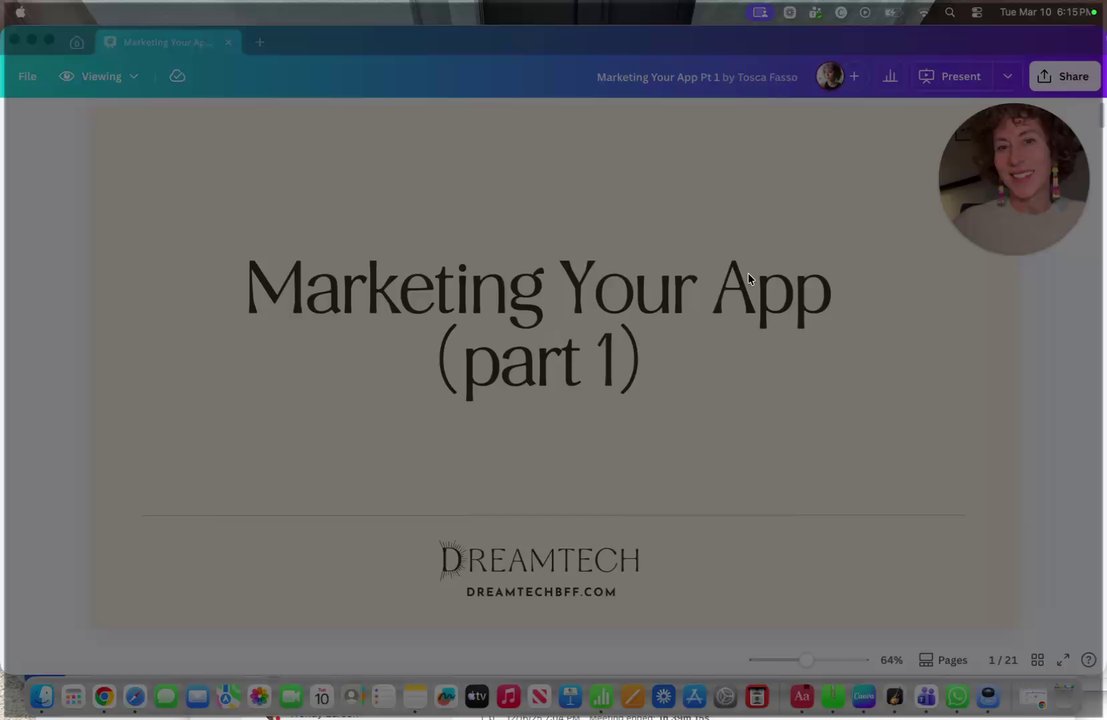Open Numbers from the dock

(x=601, y=697)
